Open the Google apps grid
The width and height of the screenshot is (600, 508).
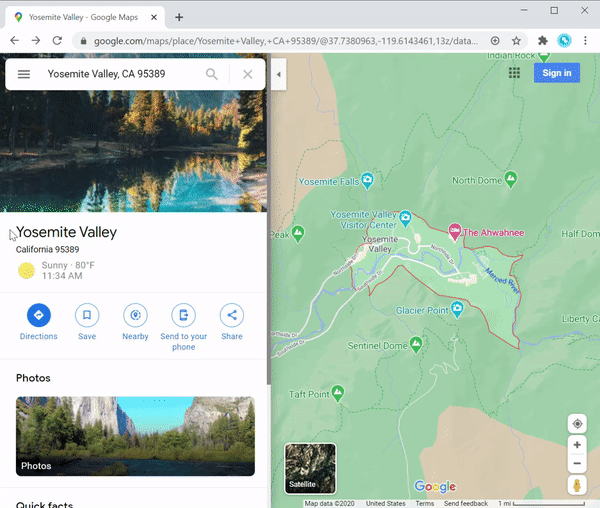514,73
